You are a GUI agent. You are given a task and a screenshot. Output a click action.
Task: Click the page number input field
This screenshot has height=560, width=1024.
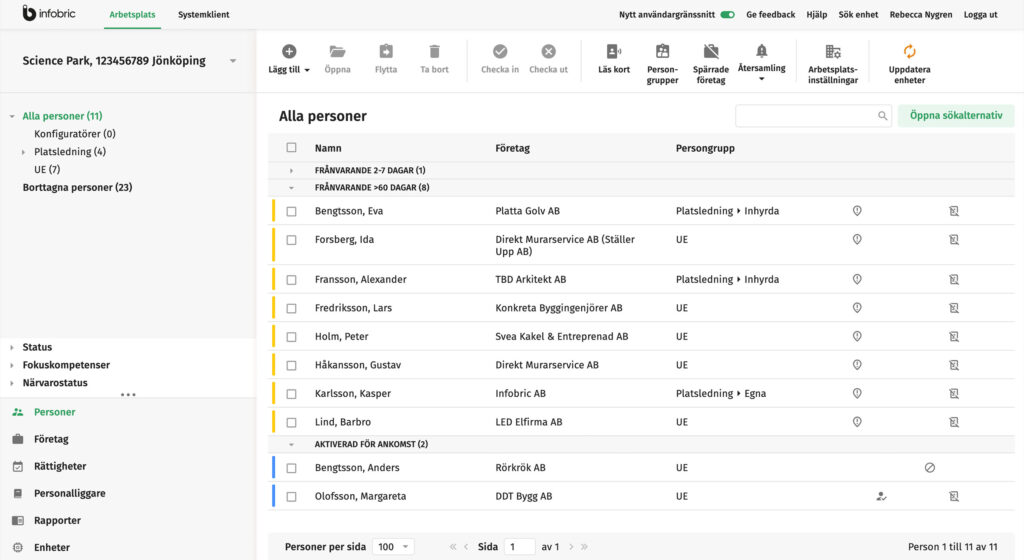point(519,547)
